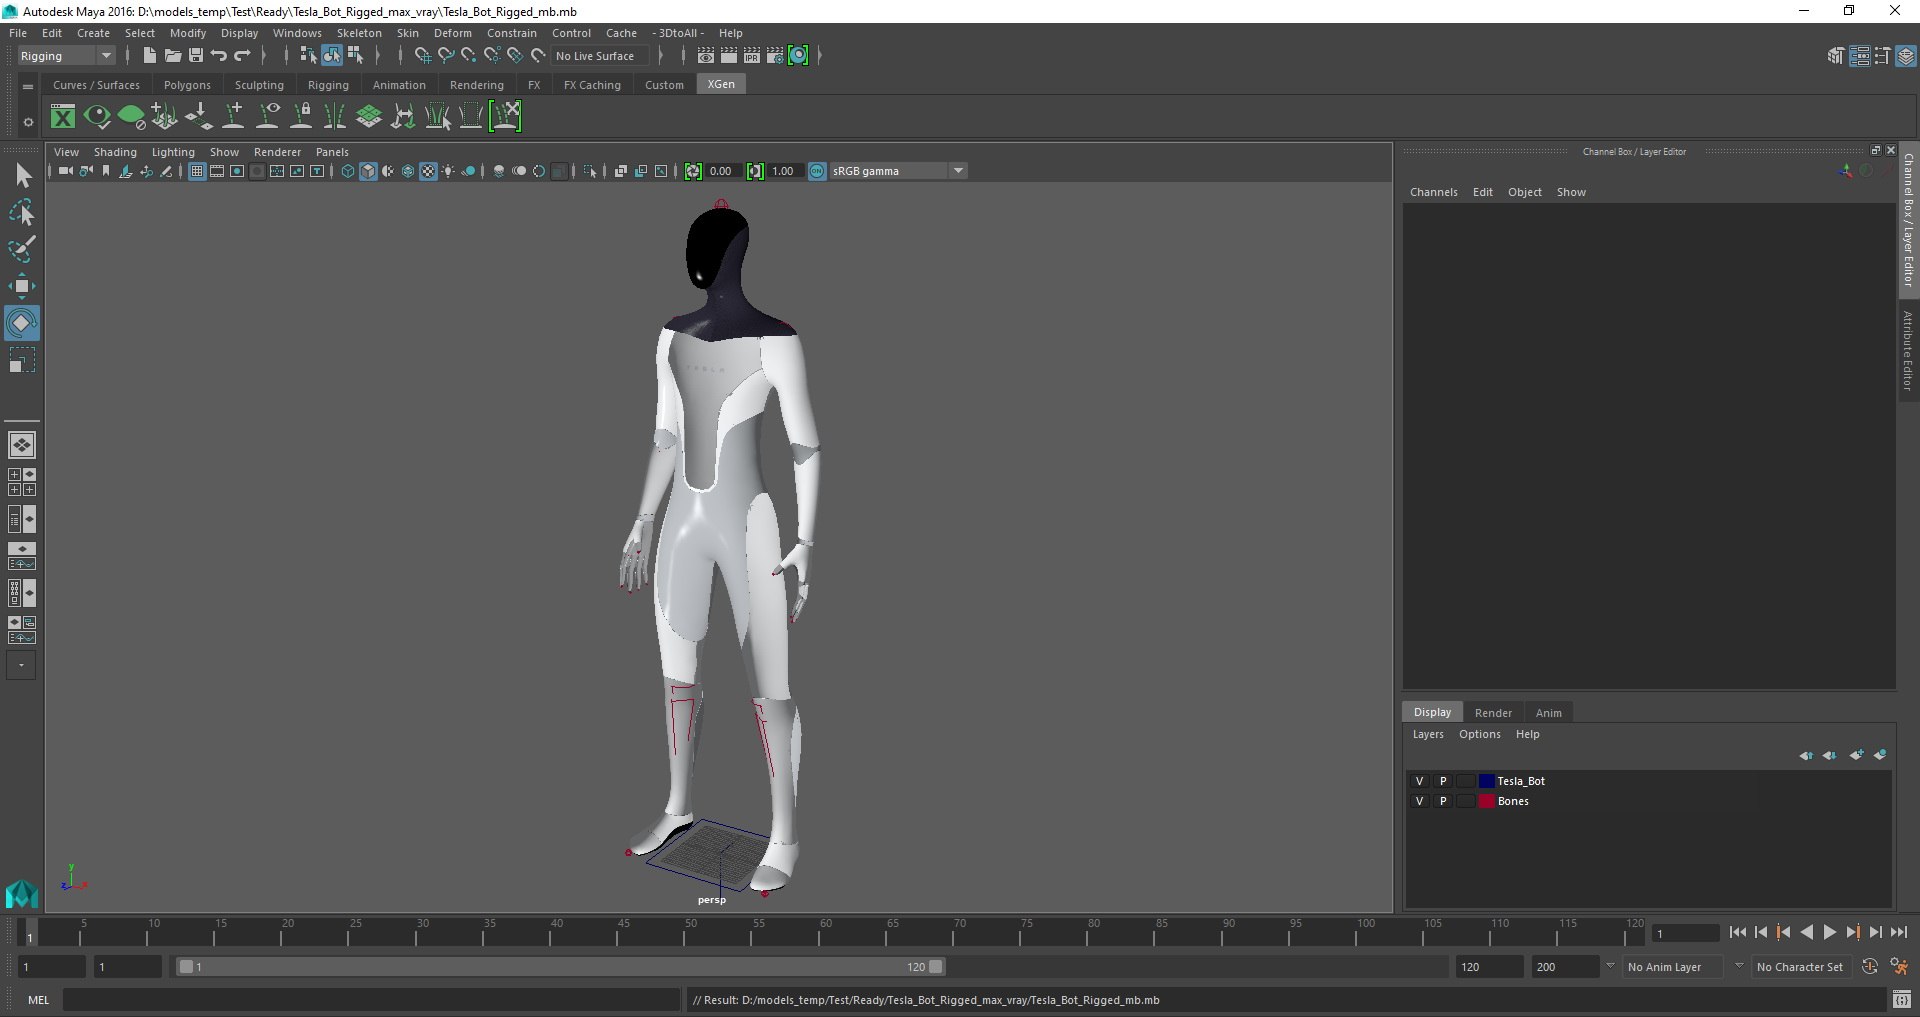Screen dimensions: 1920x1017
Task: Toggle textured display in viewport toolbar
Action: (428, 171)
